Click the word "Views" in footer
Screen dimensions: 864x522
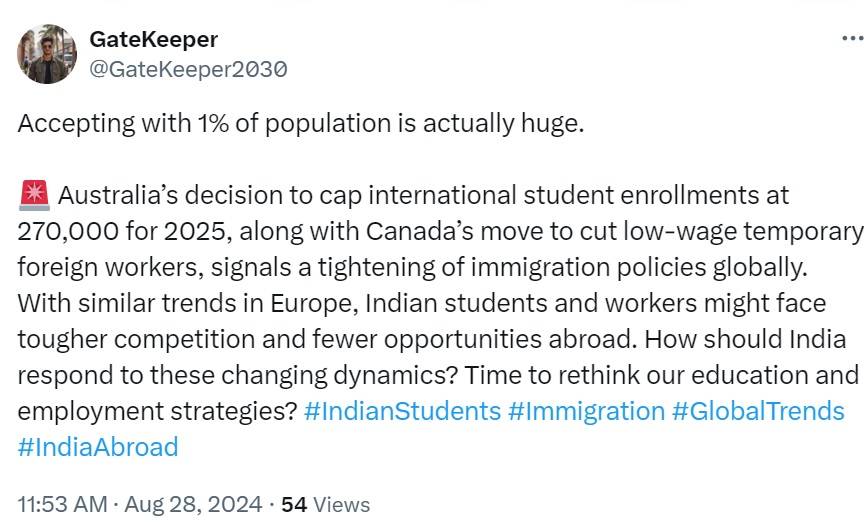point(341,505)
